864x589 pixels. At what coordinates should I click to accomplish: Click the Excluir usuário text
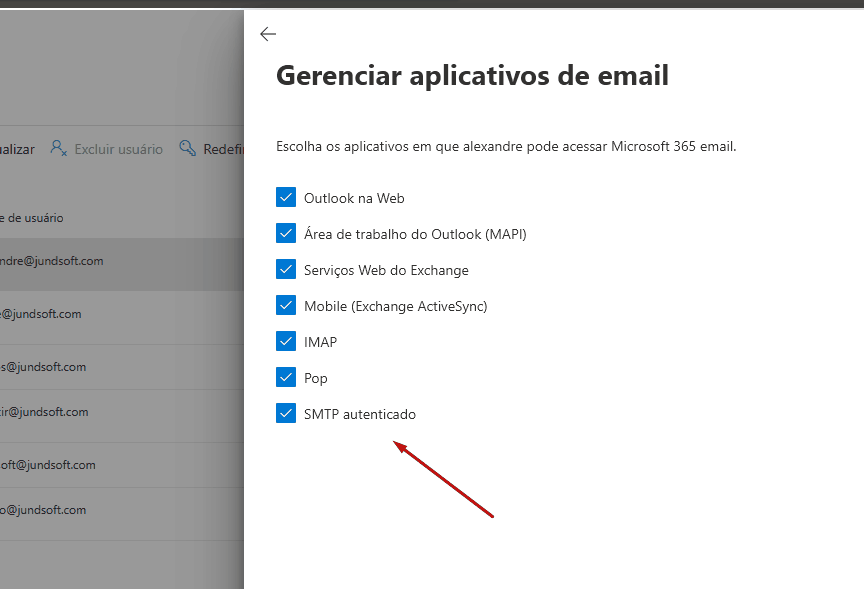point(118,149)
